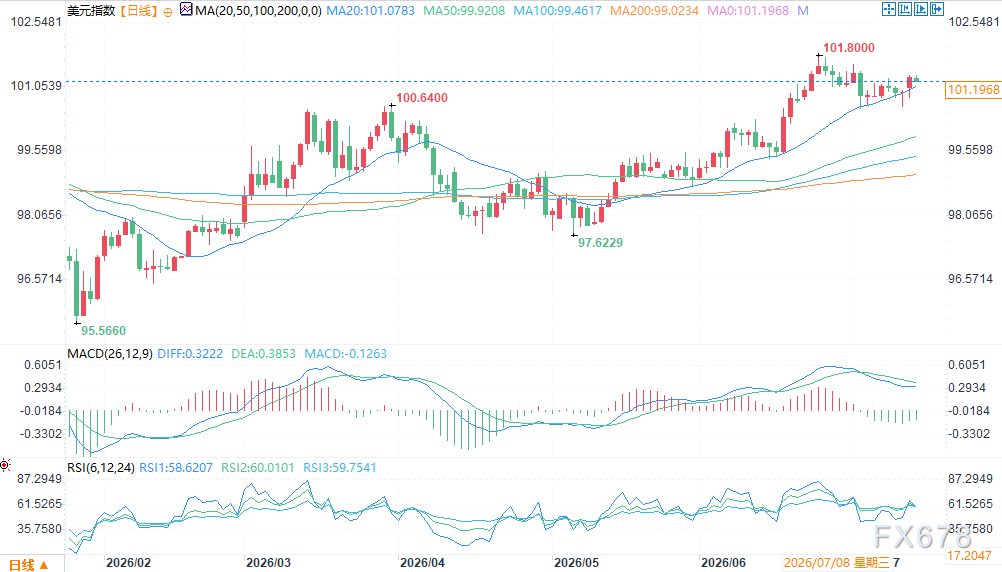The height and width of the screenshot is (572, 1002).
Task: Click the MACD left axis value 0.6051
Action: [43, 365]
